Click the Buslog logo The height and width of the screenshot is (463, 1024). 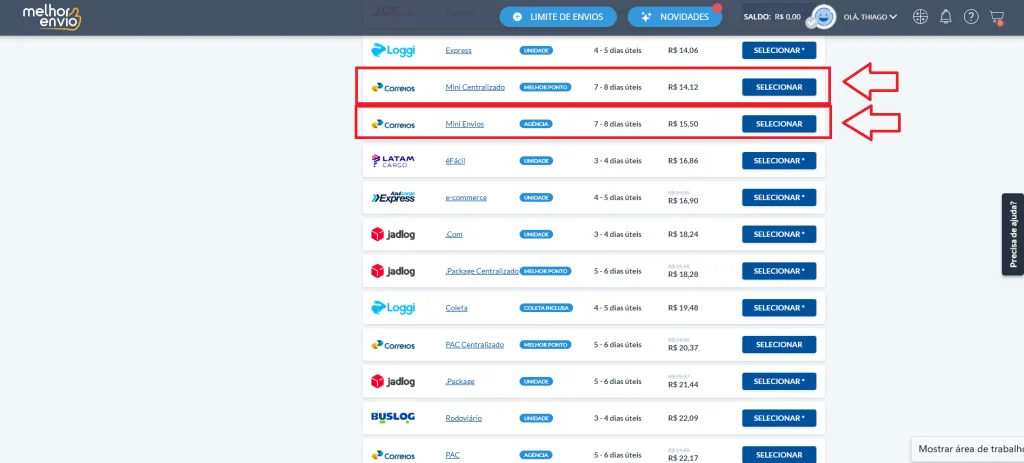(x=393, y=417)
